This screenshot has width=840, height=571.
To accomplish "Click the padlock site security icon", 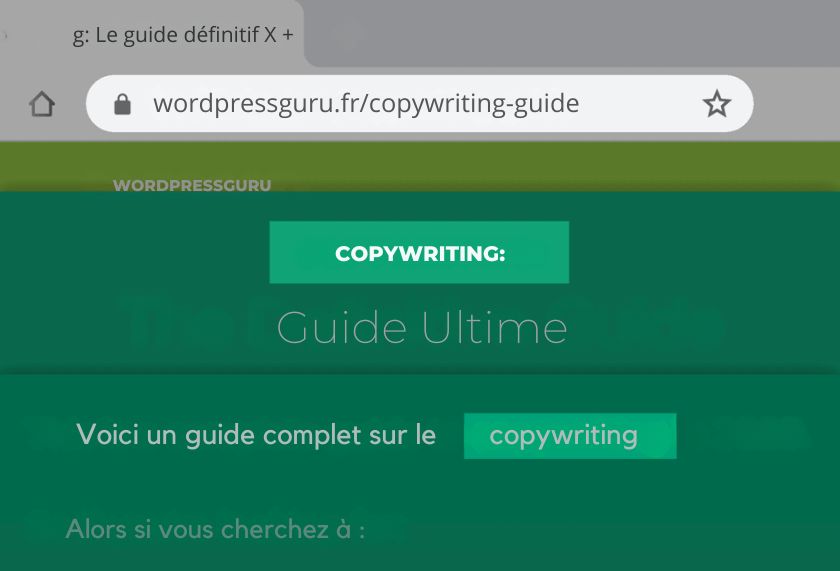I will (122, 104).
